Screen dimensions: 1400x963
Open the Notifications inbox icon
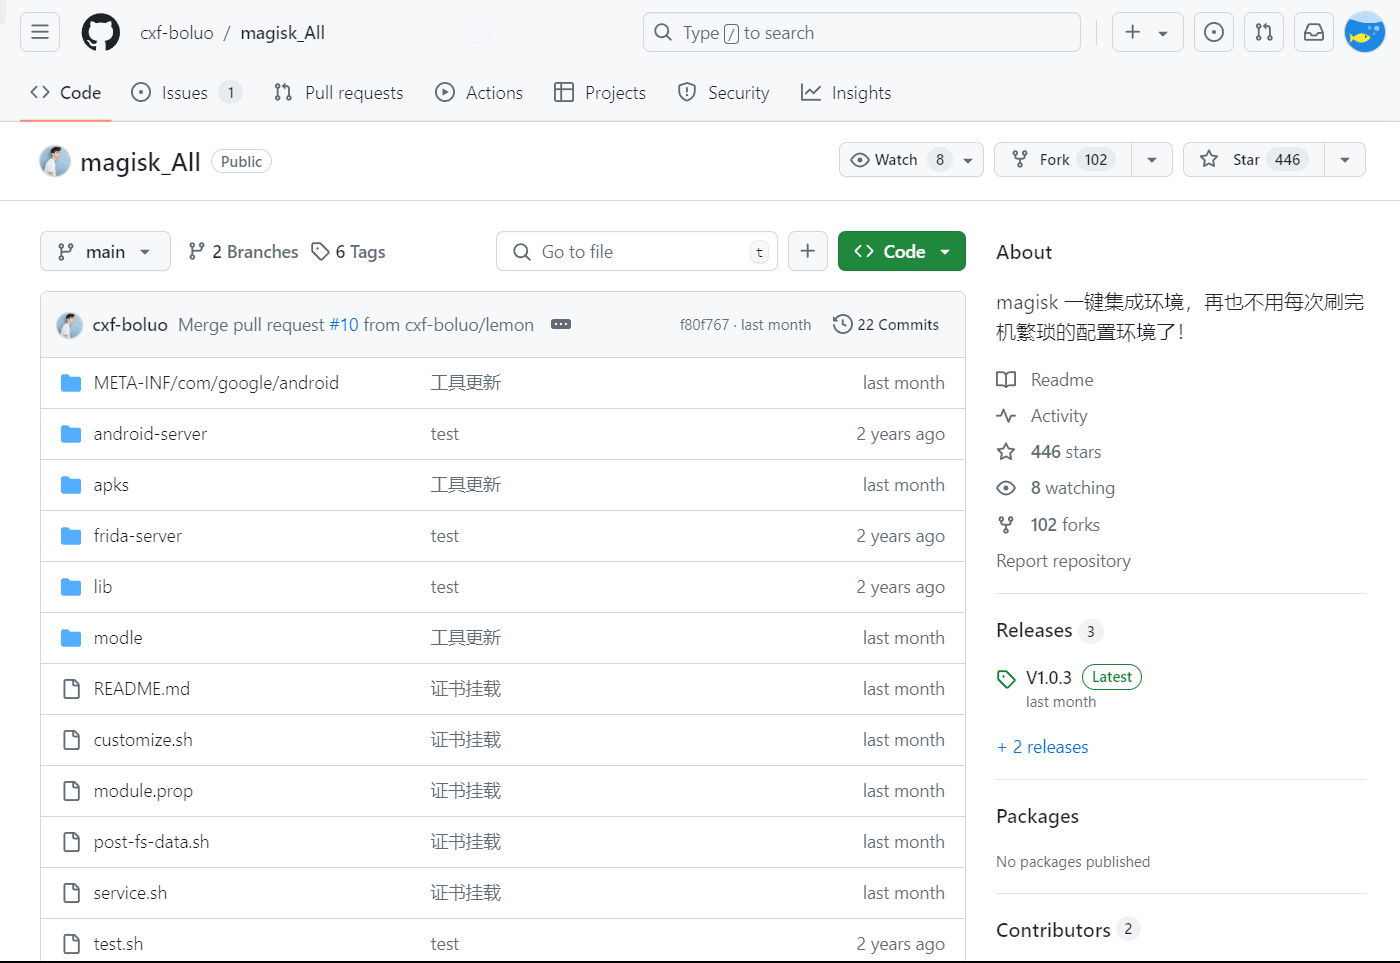[1314, 32]
